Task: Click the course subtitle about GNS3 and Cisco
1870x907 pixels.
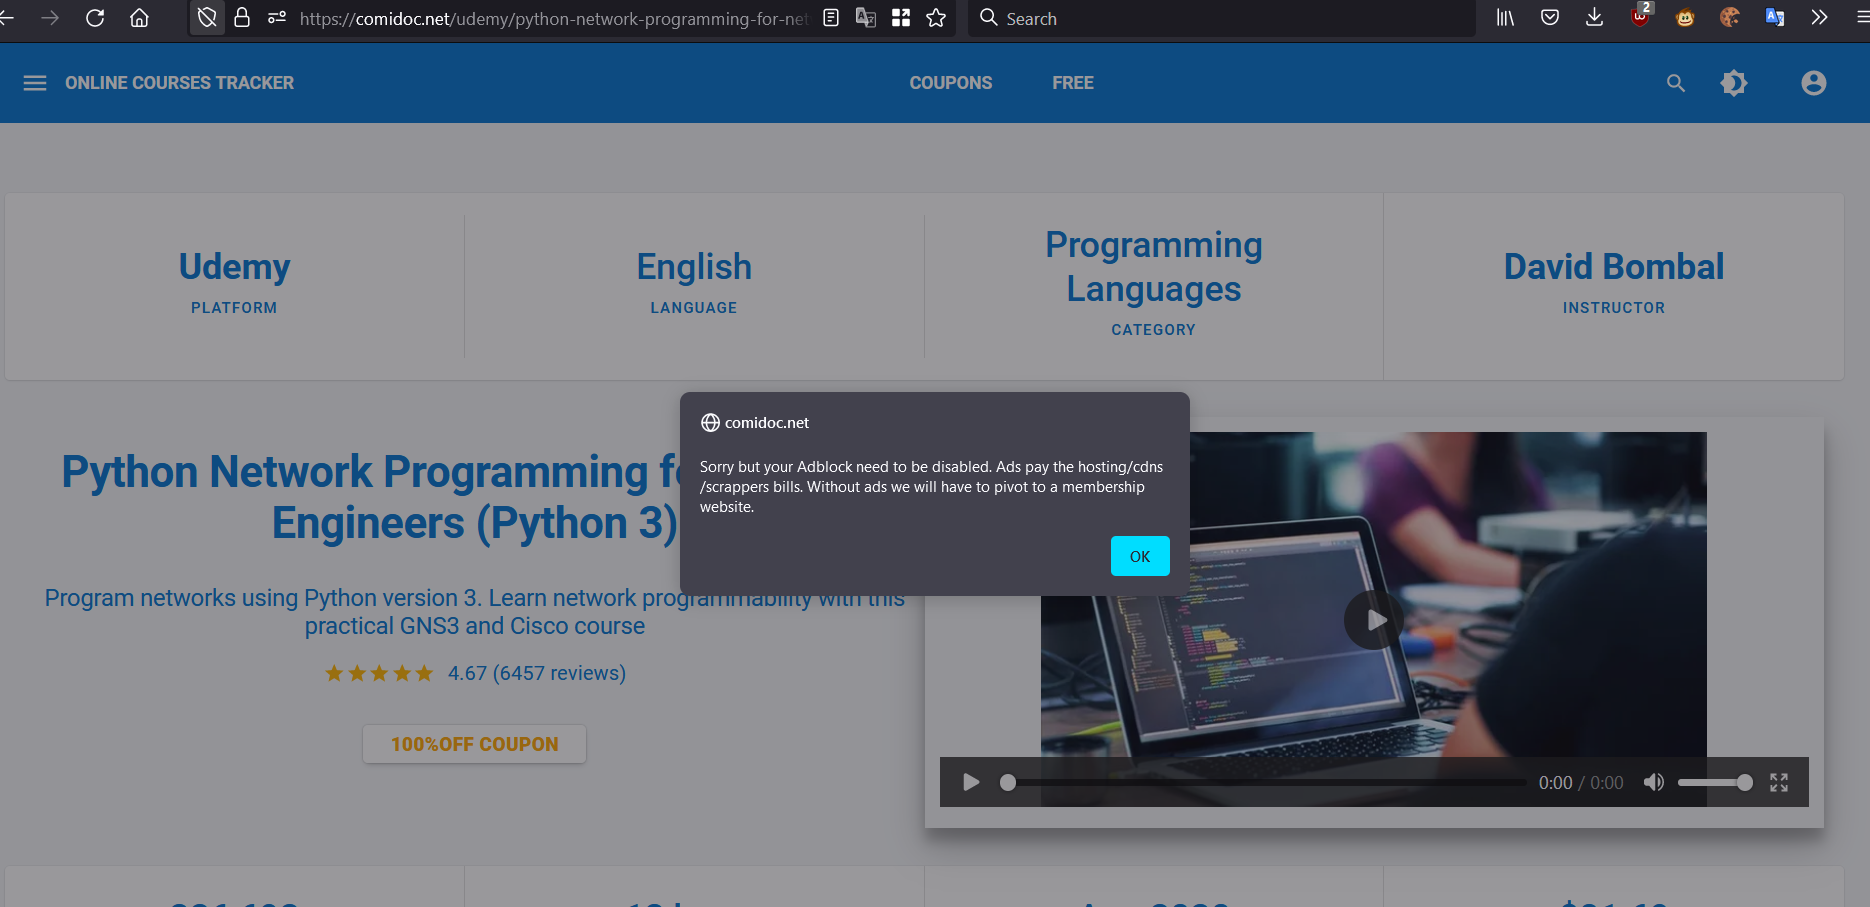Action: pos(475,612)
